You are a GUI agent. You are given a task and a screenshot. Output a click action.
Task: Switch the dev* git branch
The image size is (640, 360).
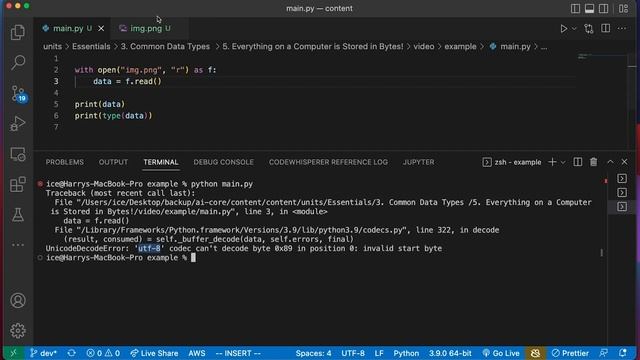[43, 353]
